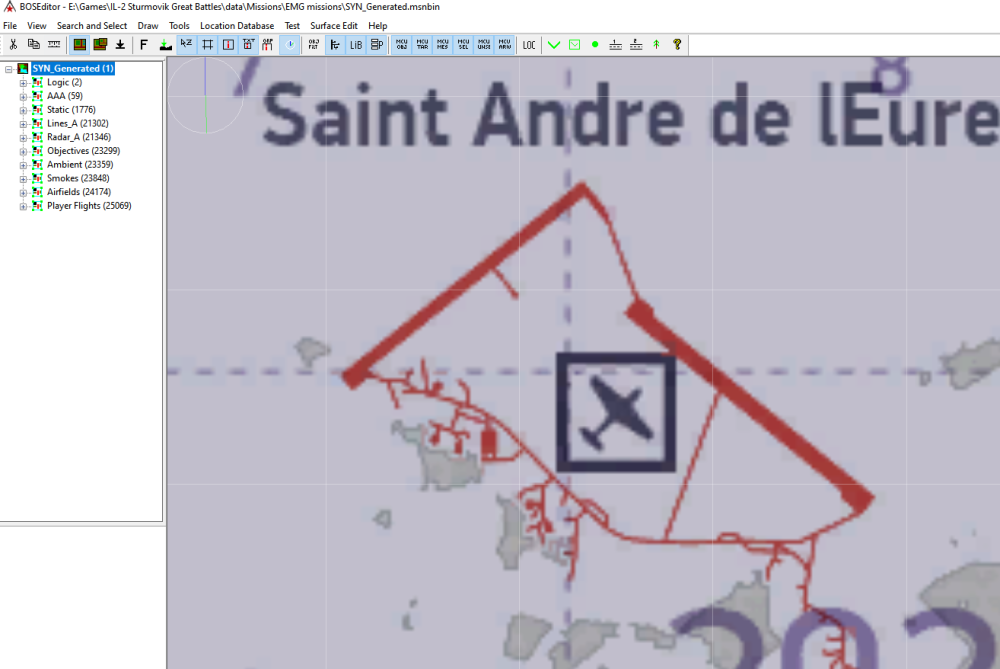1000x669 pixels.
Task: Open the Search and Select menu
Action: 92,26
